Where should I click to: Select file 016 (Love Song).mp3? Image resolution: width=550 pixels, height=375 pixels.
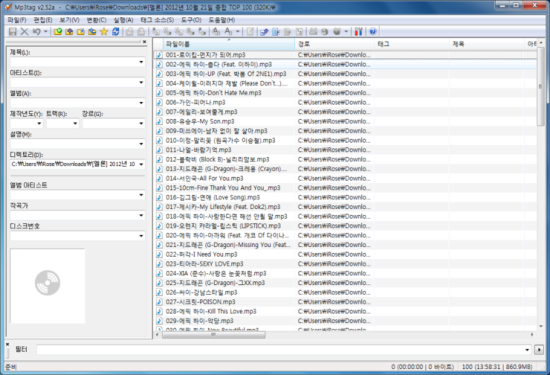(x=213, y=197)
